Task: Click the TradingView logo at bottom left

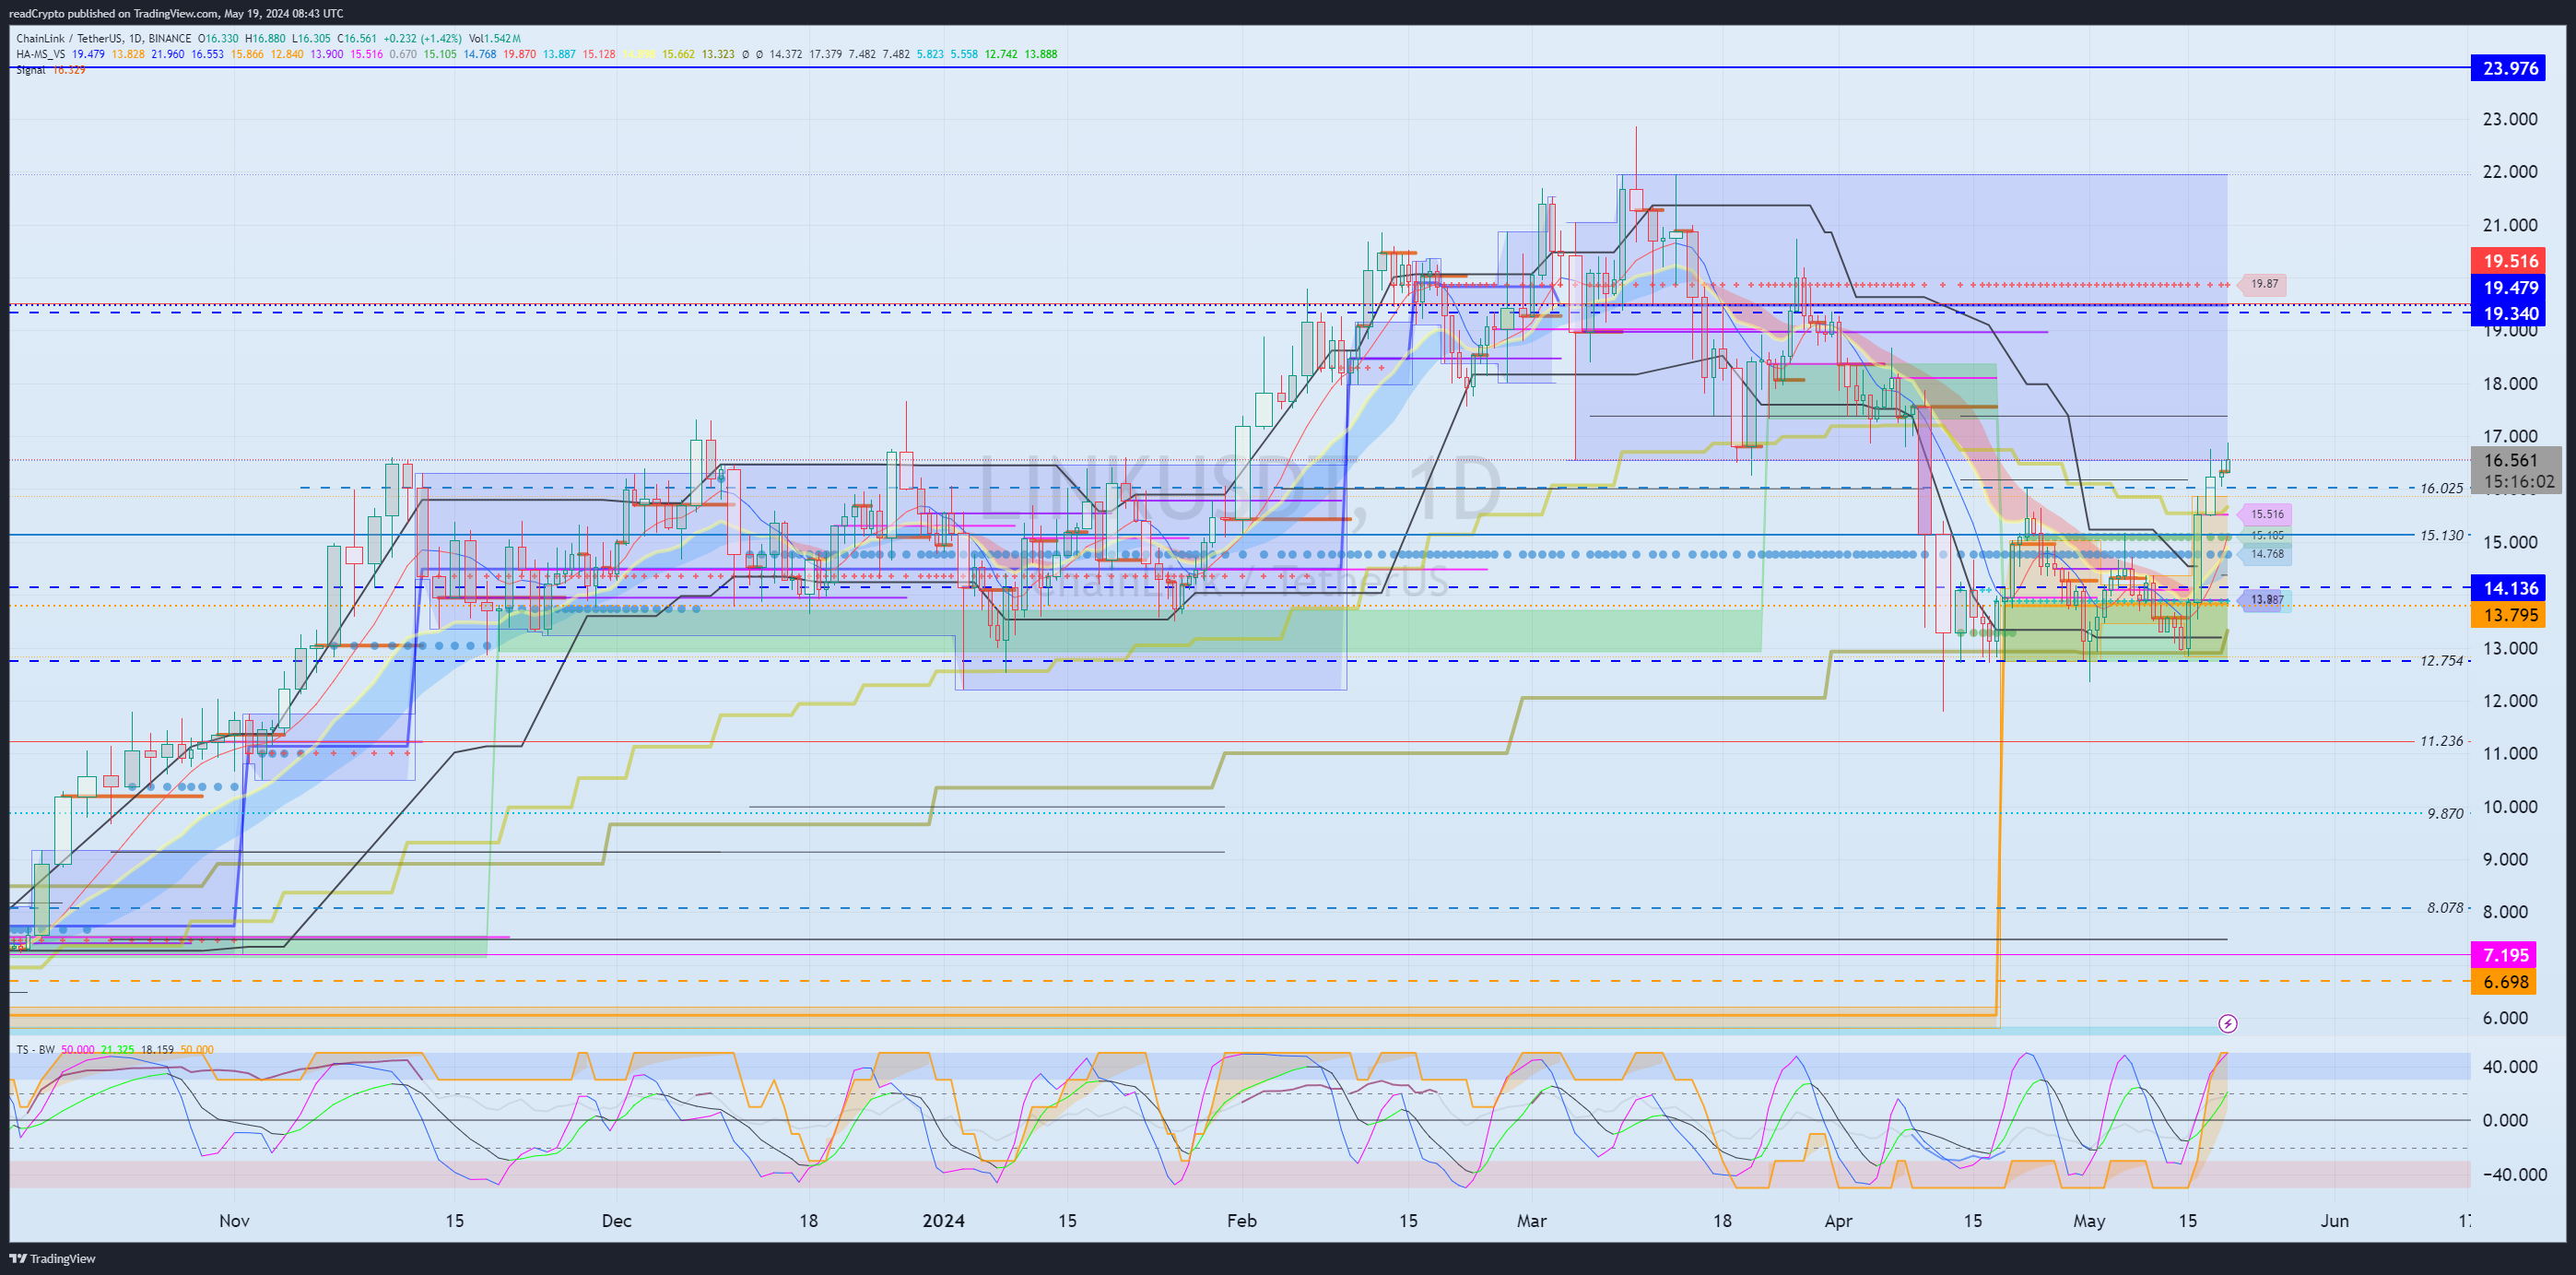Action: [52, 1258]
